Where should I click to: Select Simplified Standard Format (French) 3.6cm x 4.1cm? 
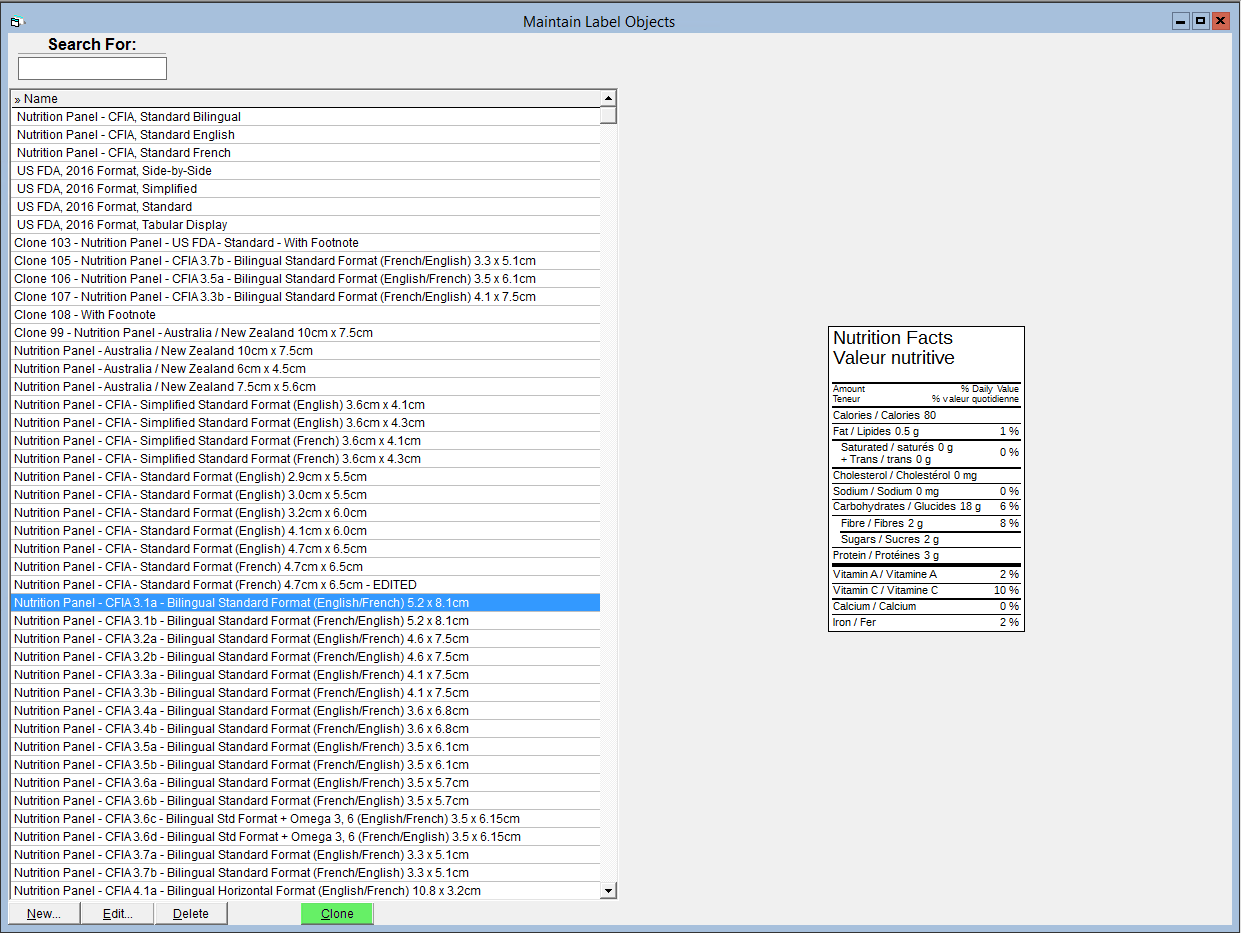pos(306,441)
